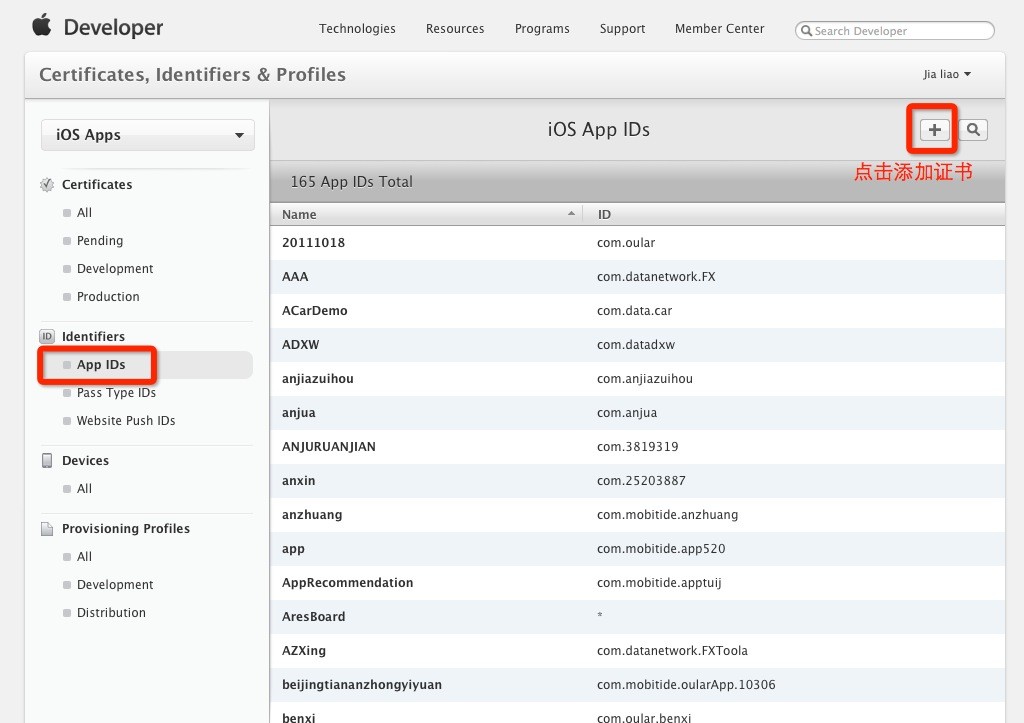Click the Certificates section heading
Viewport: 1024px width, 723px height.
97,185
